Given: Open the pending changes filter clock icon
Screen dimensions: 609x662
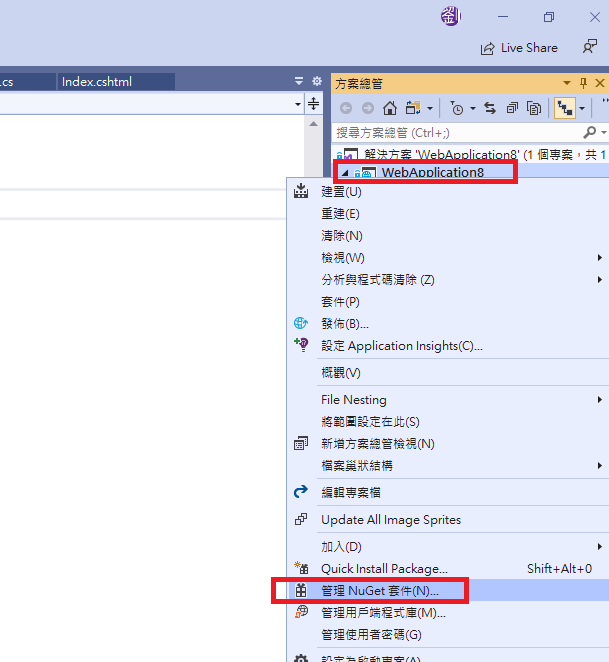Looking at the screenshot, I should 457,109.
